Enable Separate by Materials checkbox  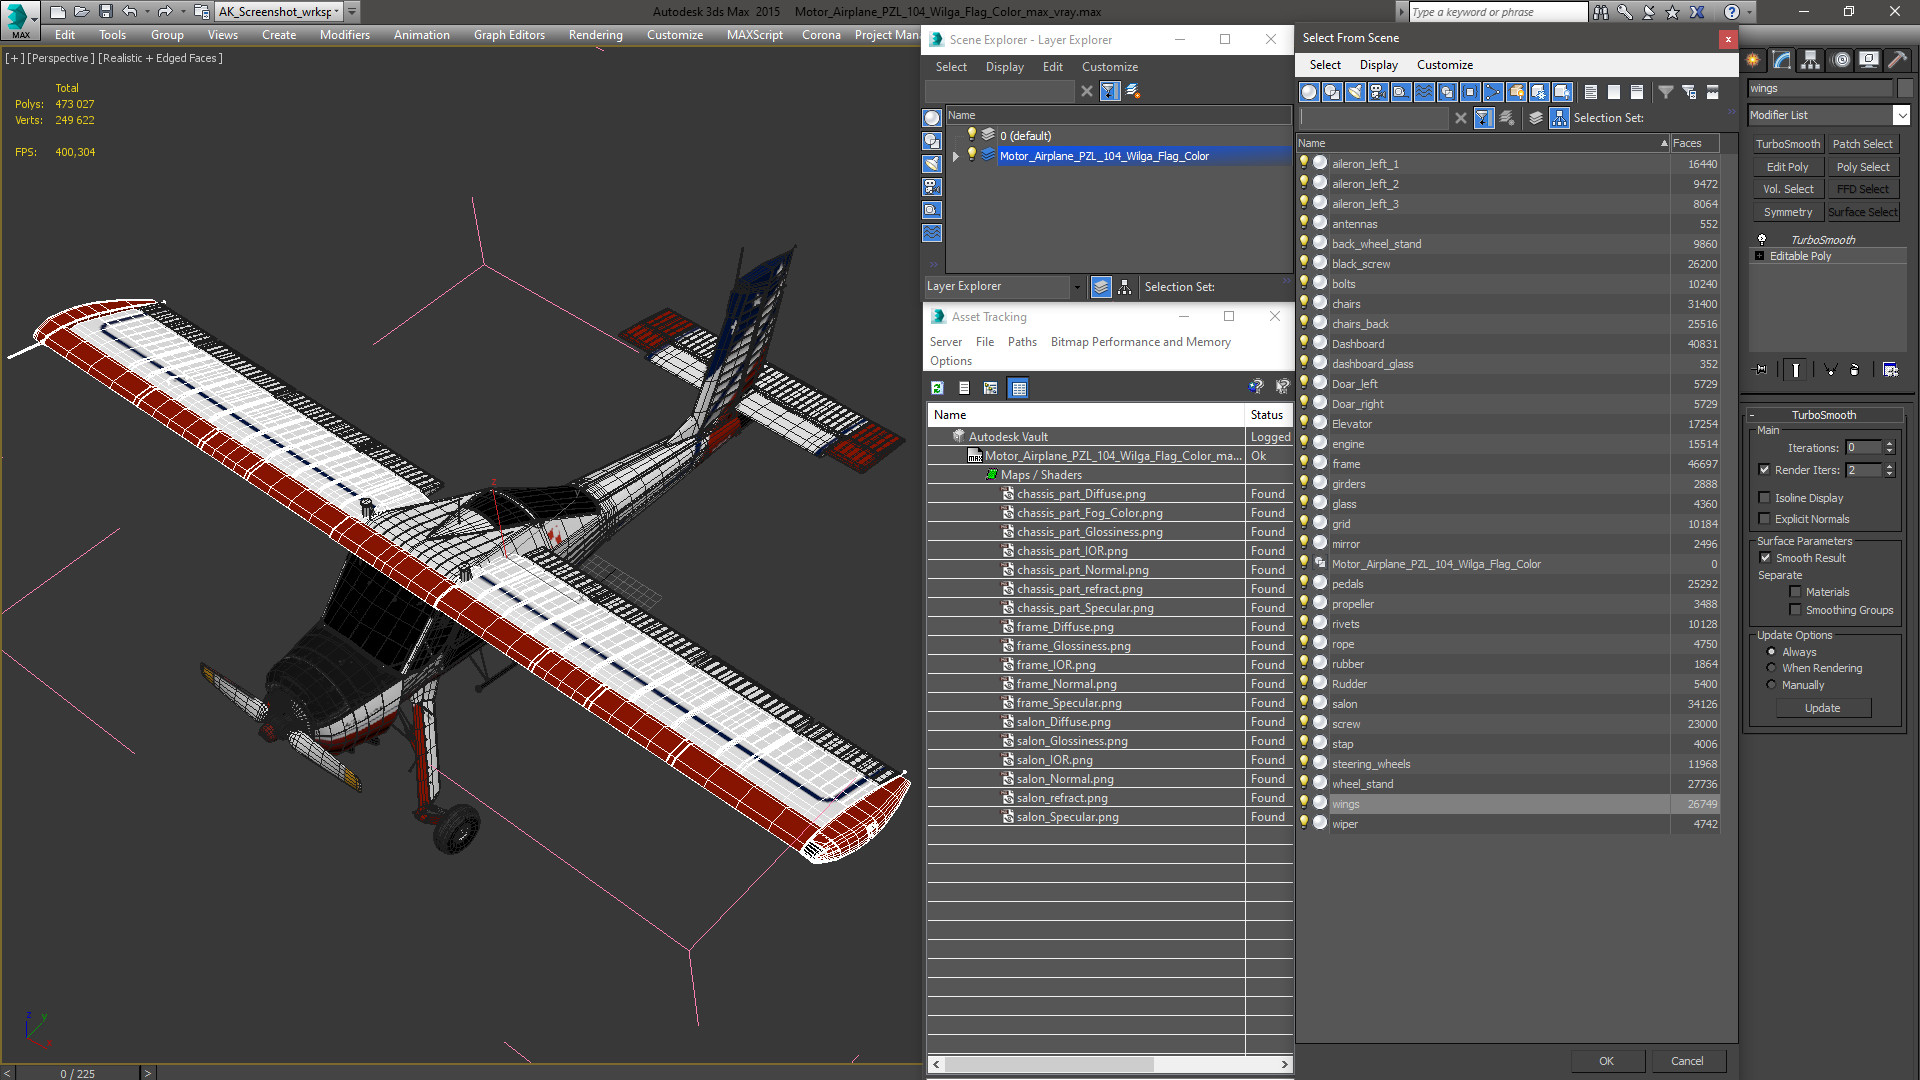[1795, 592]
